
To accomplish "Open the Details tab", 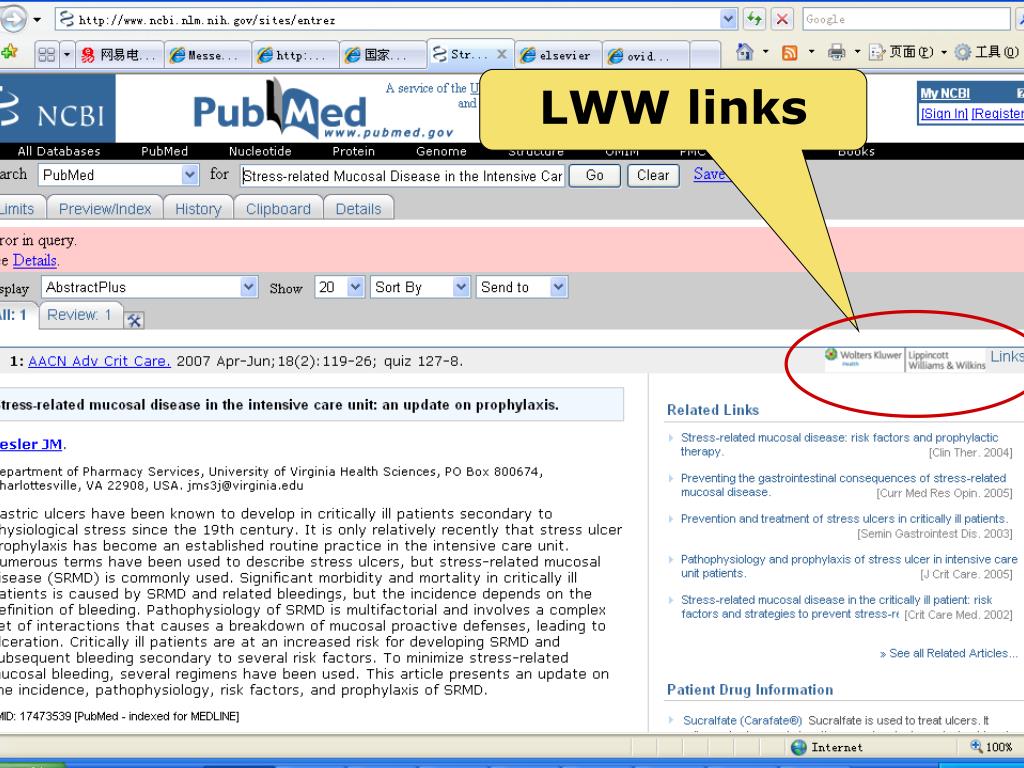I will click(359, 208).
